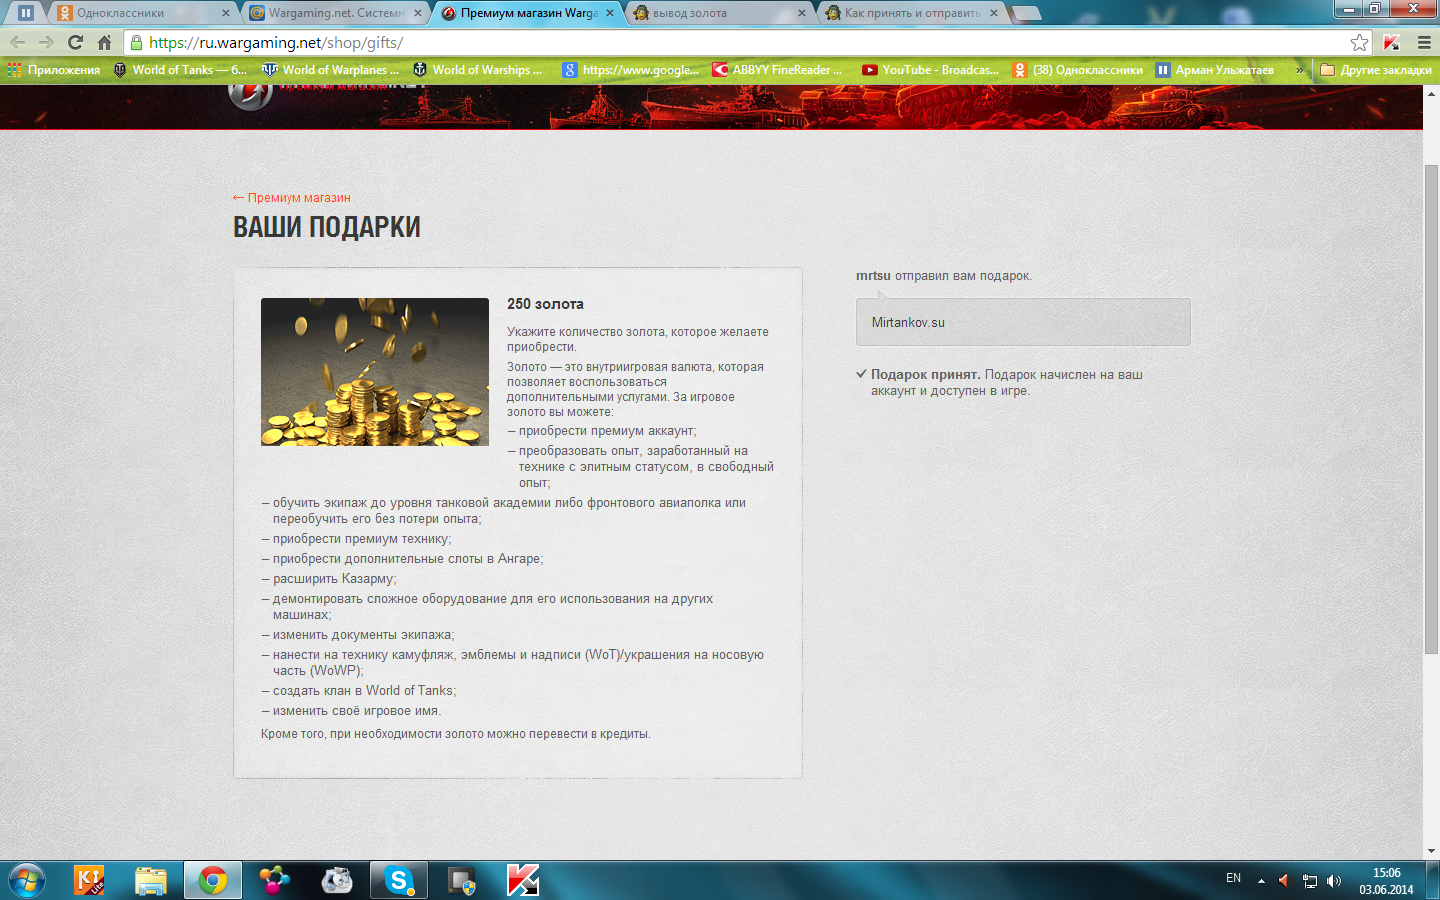Open Kaspersky from taskbar
Viewport: 1440px width, 900px height.
point(522,880)
